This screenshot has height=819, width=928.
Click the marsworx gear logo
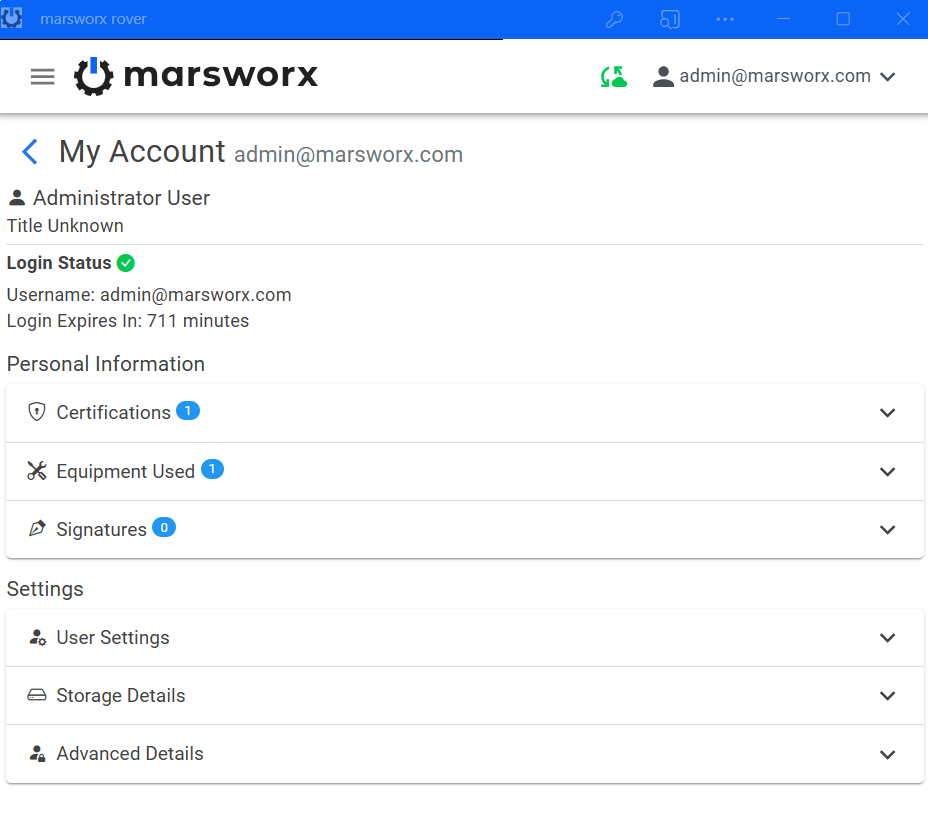[94, 76]
